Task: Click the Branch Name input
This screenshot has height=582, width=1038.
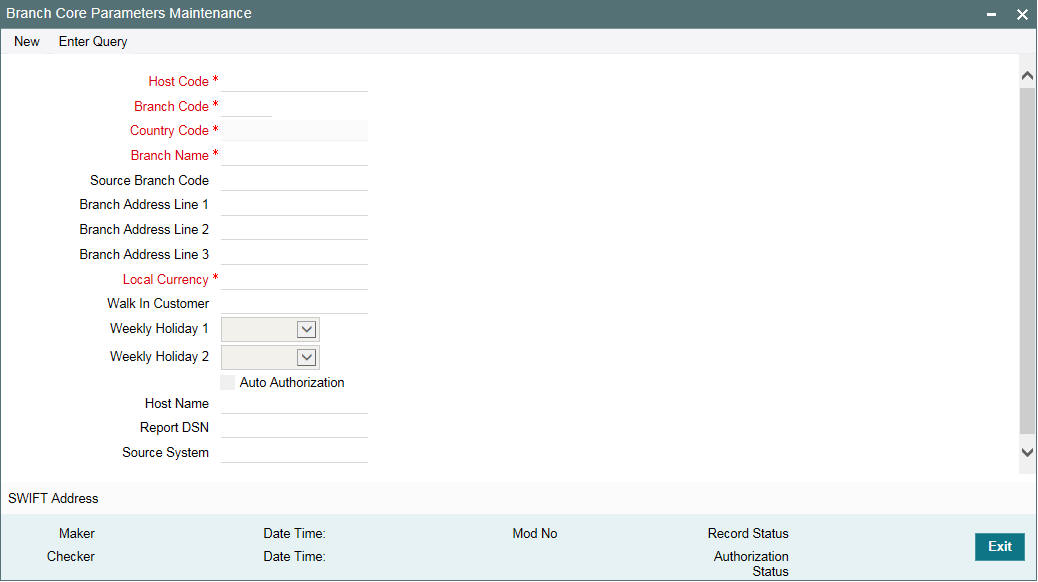Action: [294, 155]
